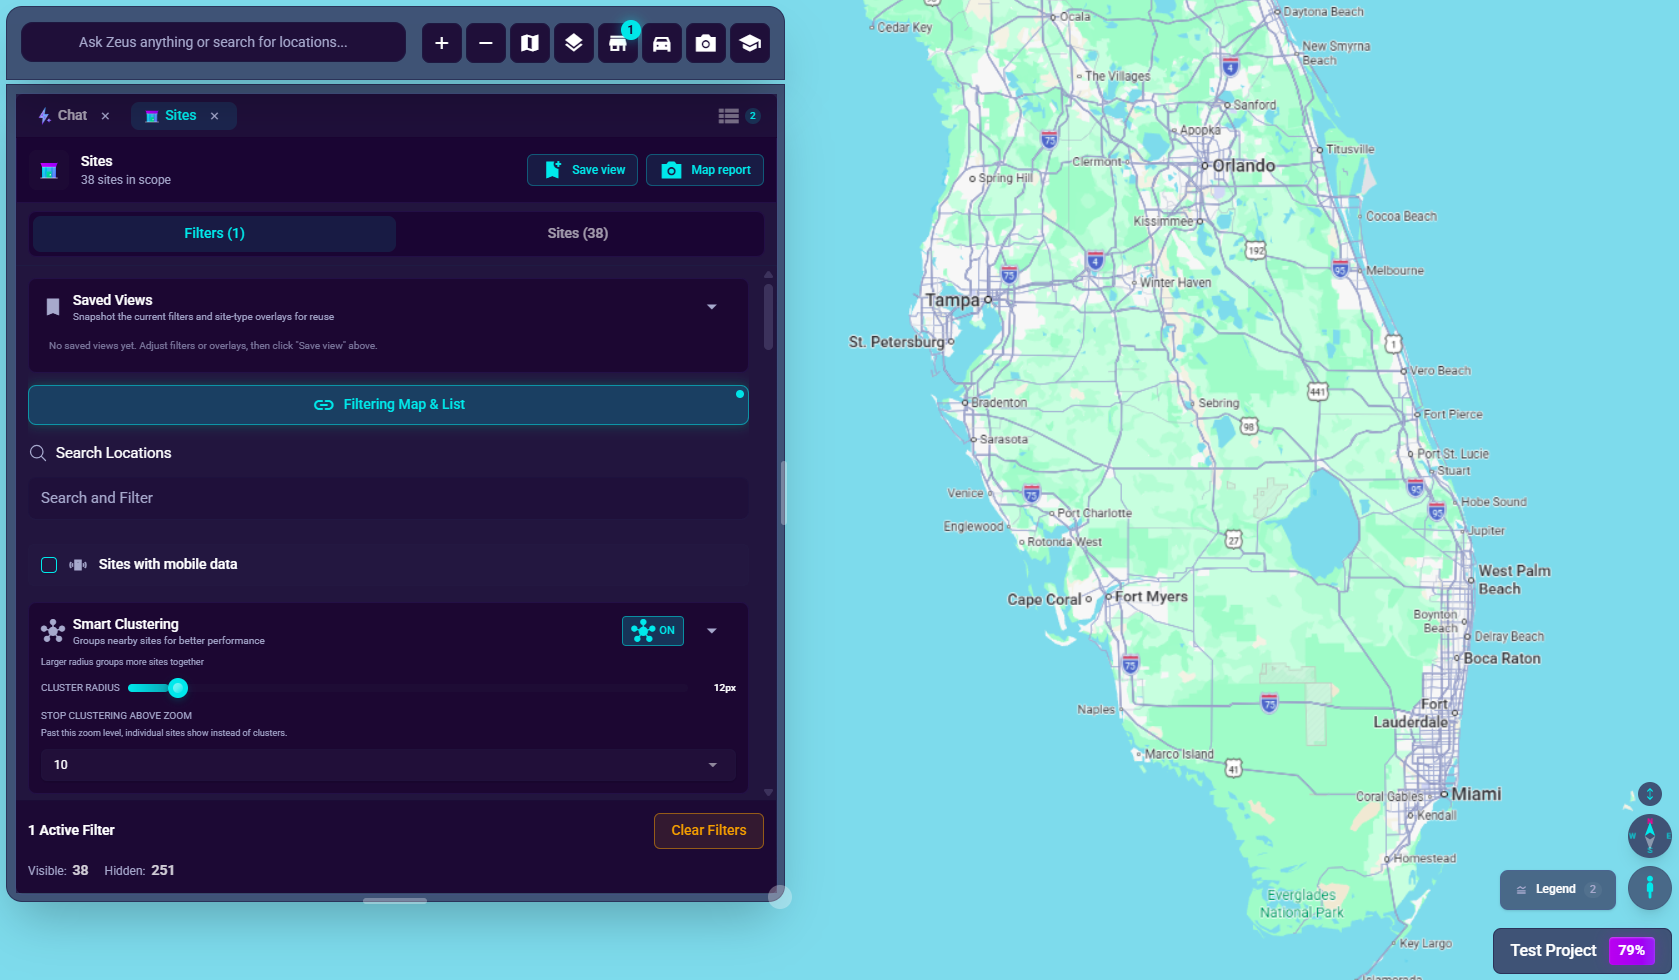Open the graduation cap tutorial icon
The height and width of the screenshot is (980, 1679).
(x=749, y=43)
